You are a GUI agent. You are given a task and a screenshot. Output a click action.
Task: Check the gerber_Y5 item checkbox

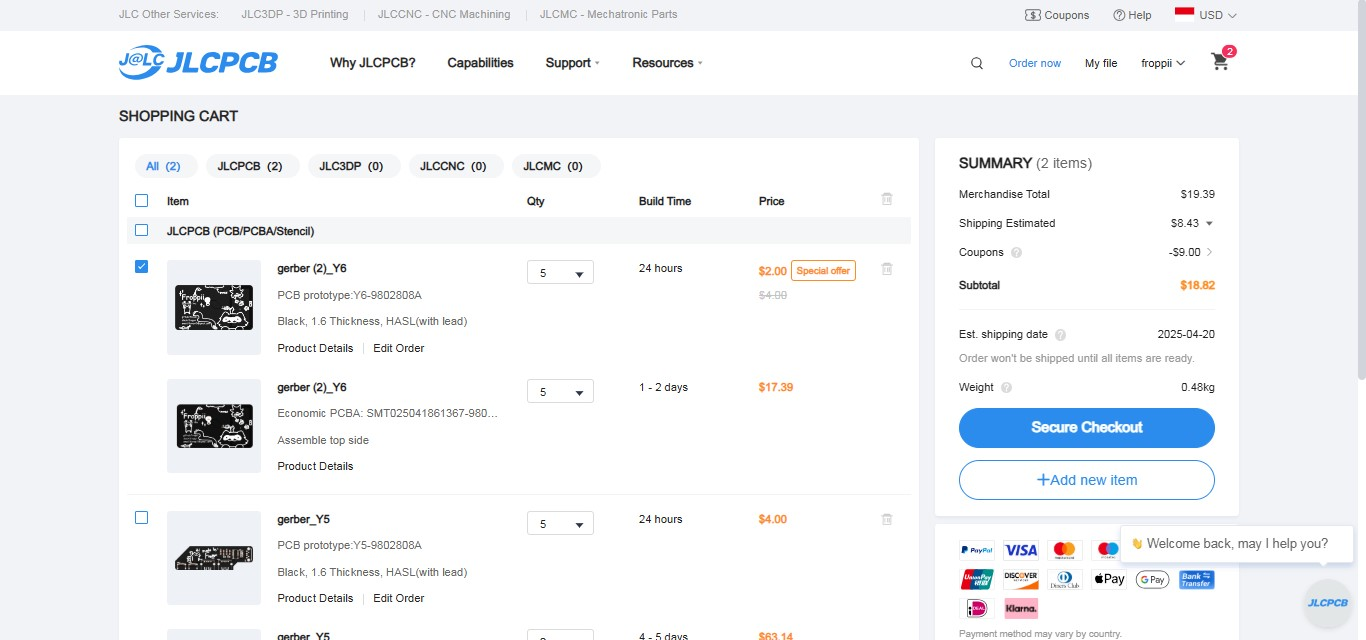(141, 517)
